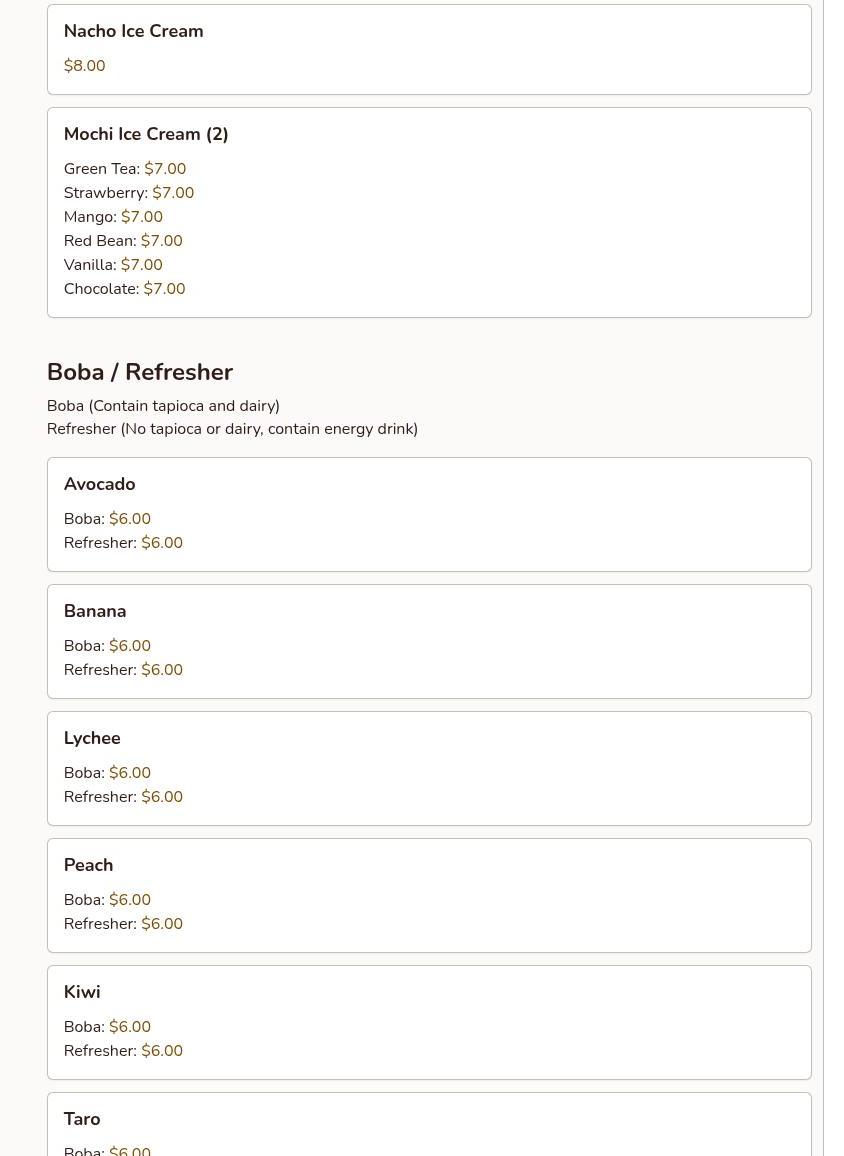Click the Lychee drink title

tap(92, 738)
